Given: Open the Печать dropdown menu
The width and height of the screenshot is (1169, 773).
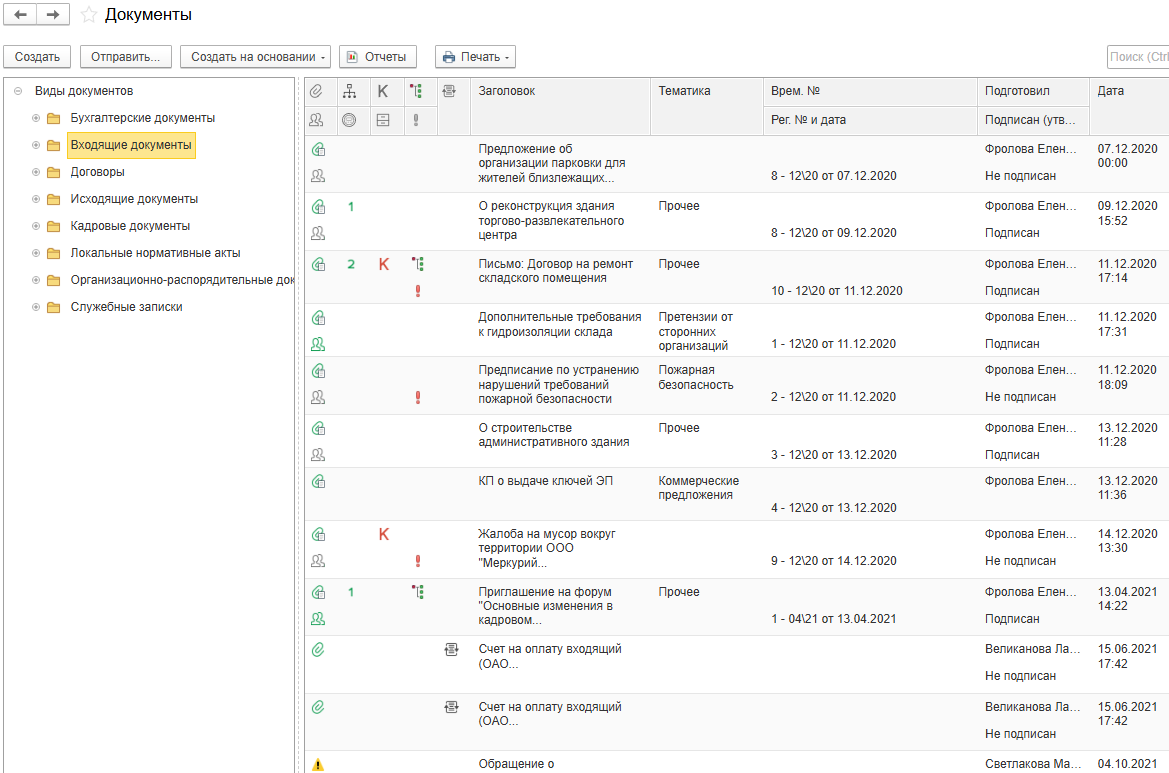Looking at the screenshot, I should click(475, 57).
